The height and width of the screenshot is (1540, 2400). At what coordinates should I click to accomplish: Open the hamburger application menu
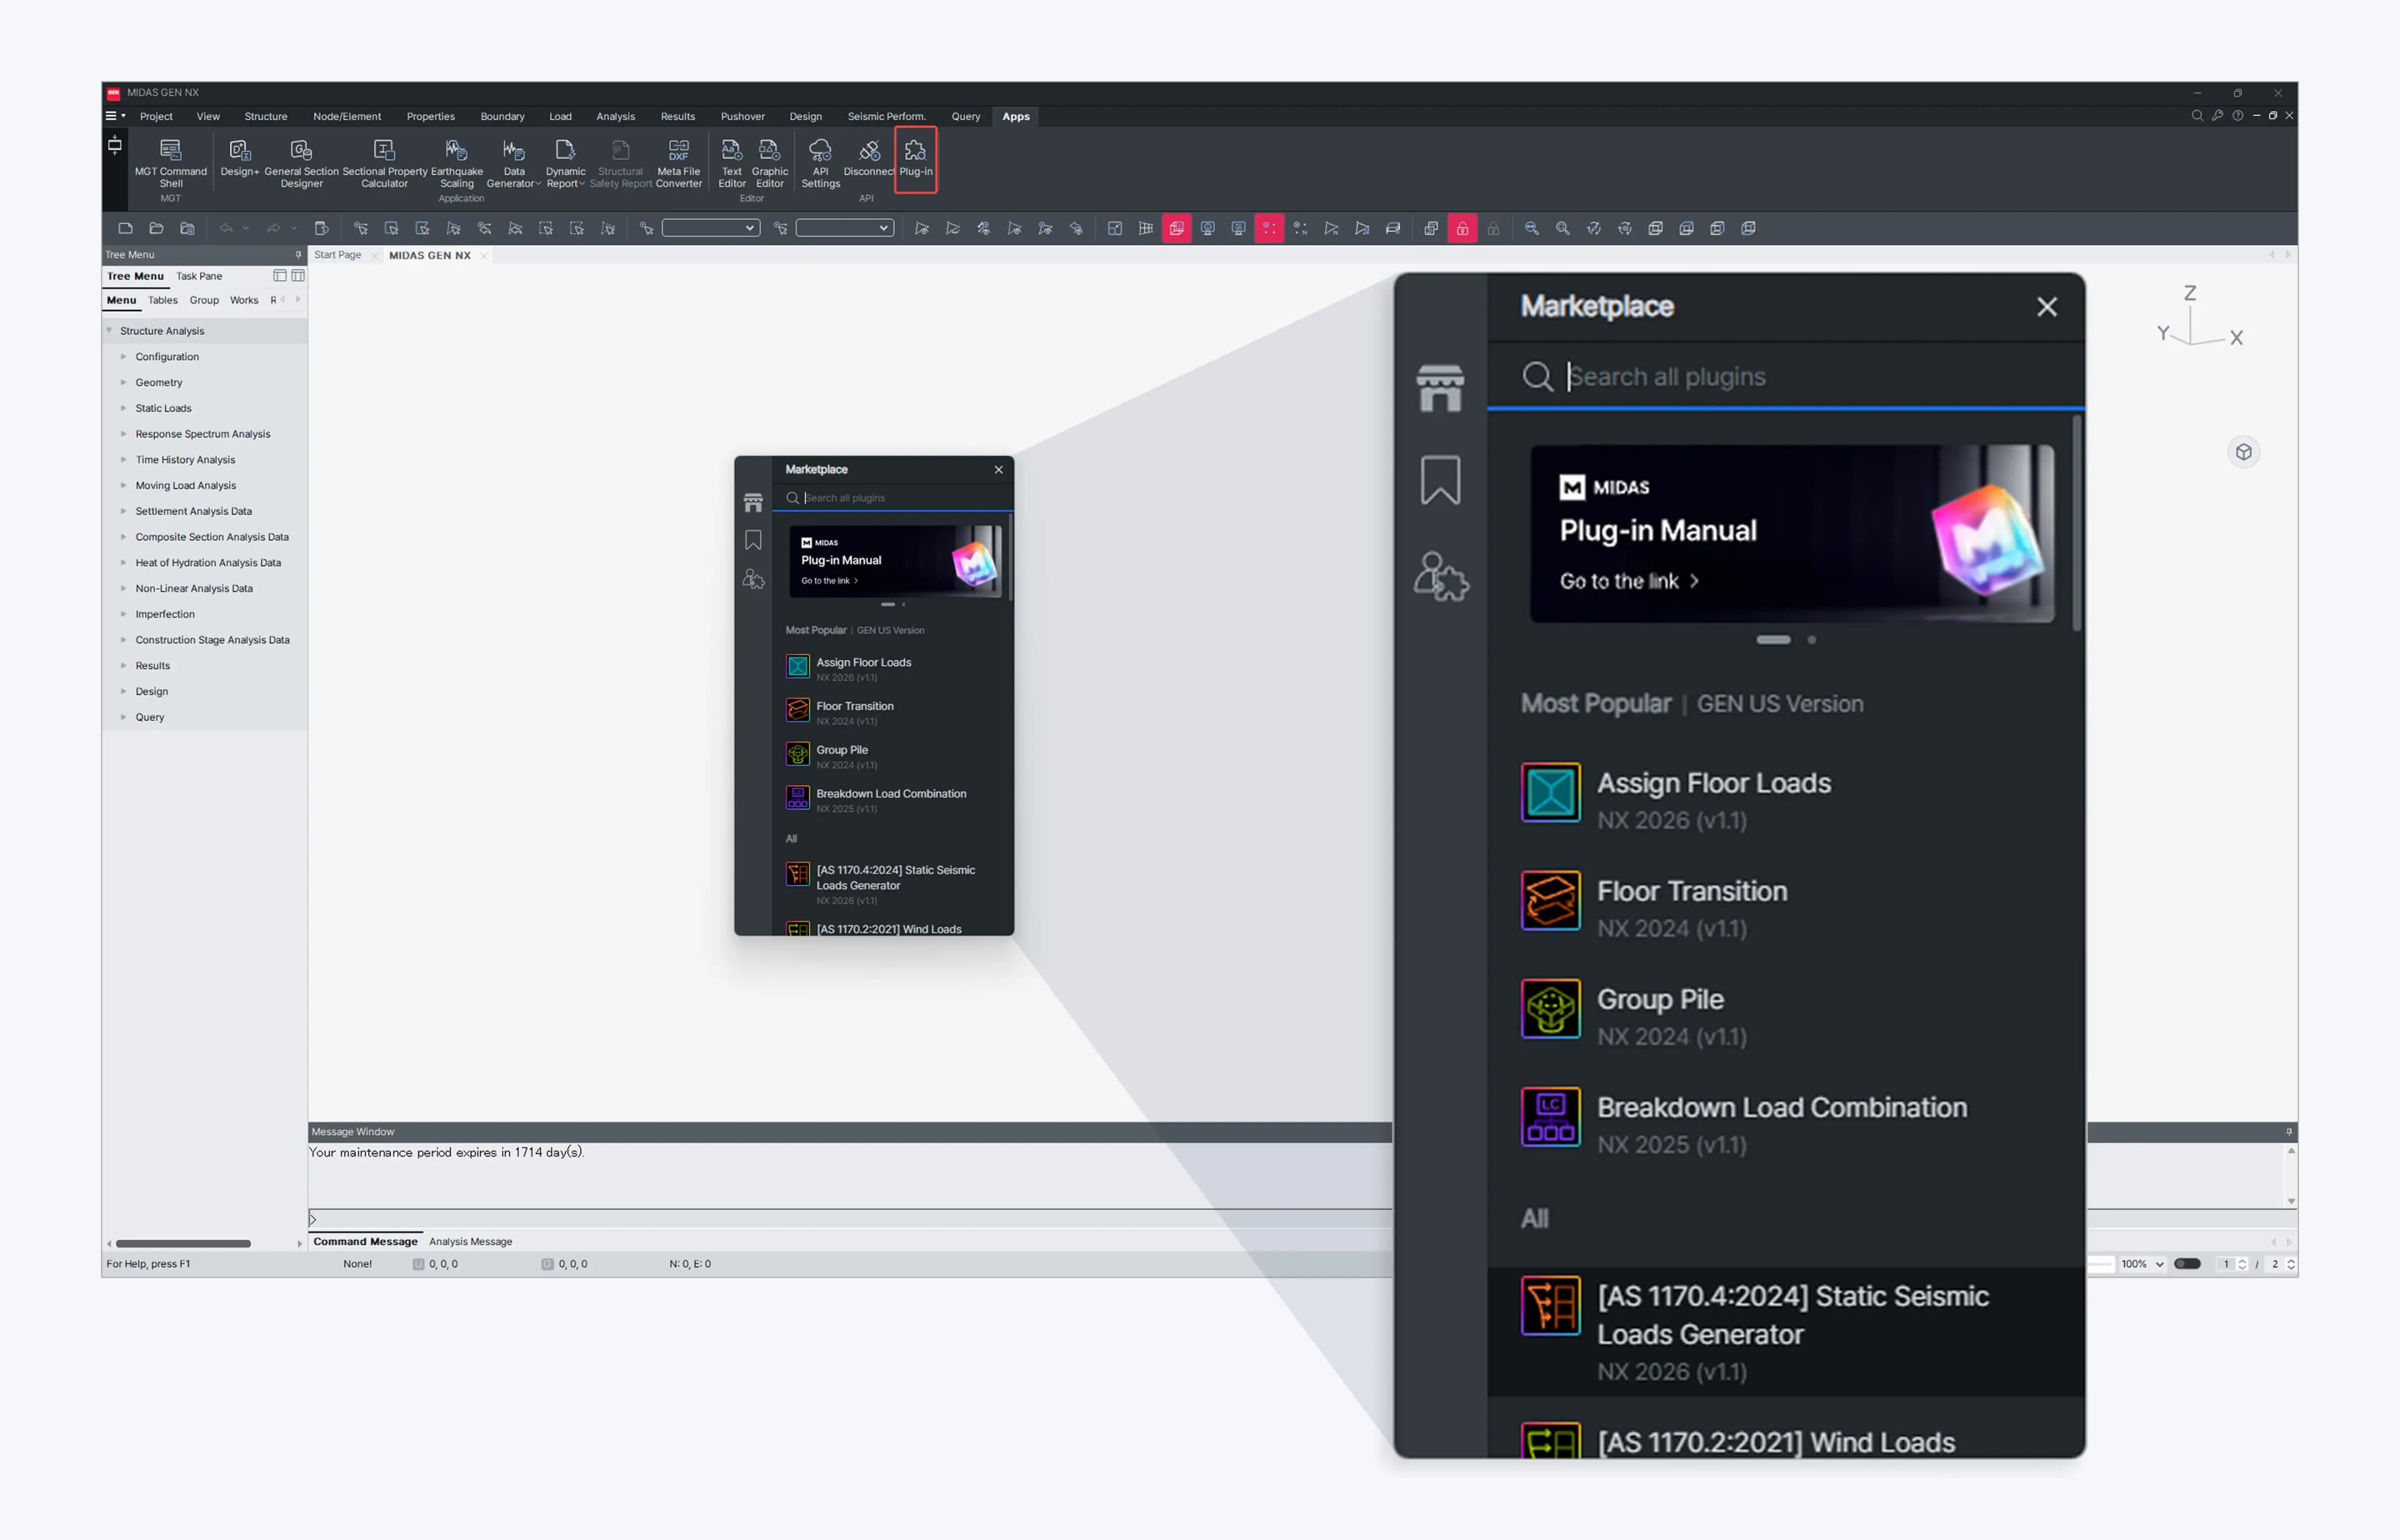(115, 116)
